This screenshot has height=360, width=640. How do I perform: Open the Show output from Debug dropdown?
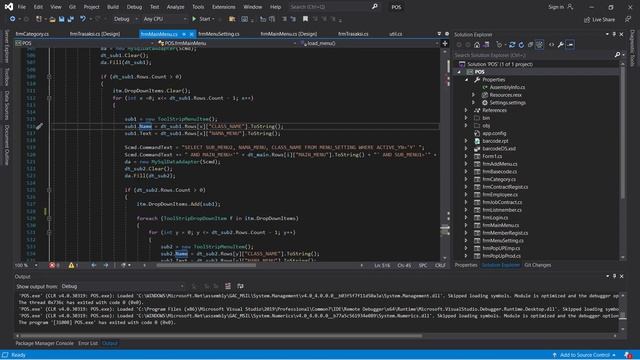[122, 287]
